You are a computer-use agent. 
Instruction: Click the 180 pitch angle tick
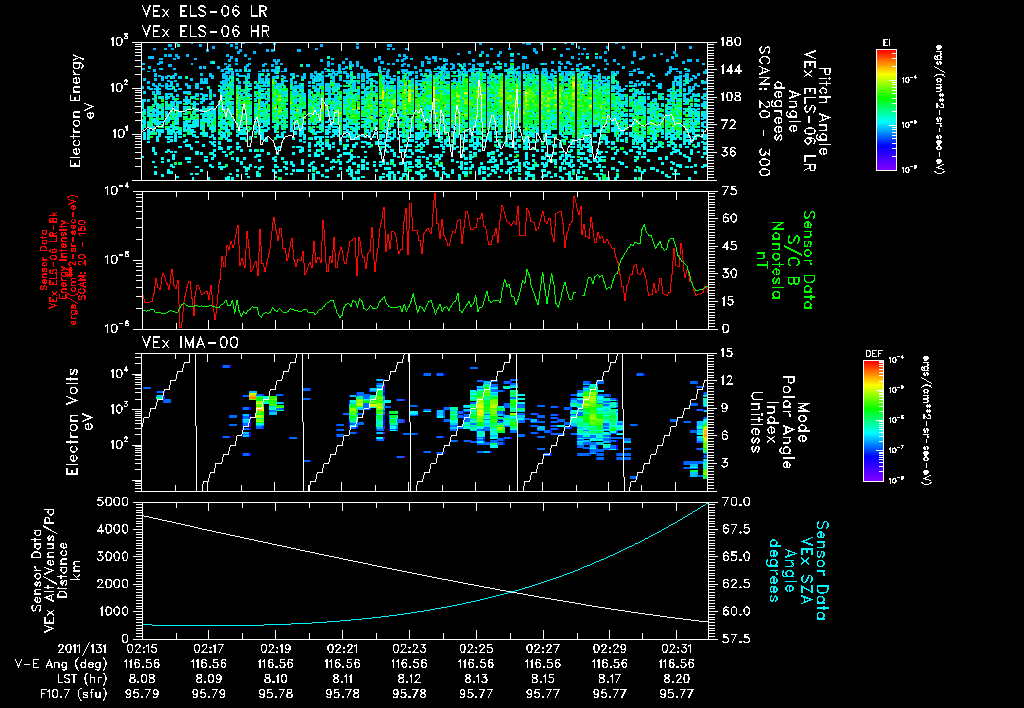730,42
